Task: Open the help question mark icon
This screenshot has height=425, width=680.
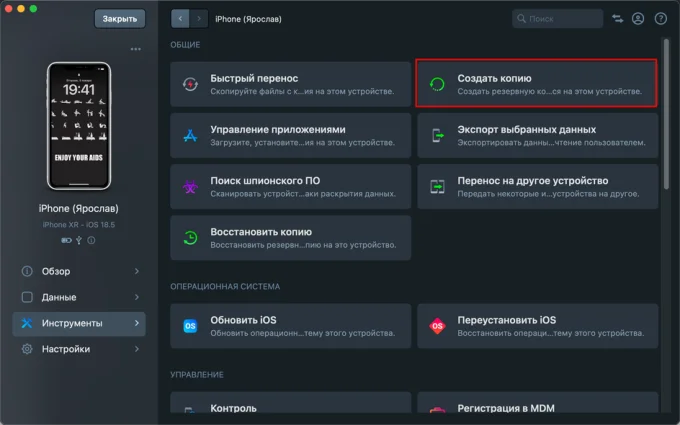Action: tap(660, 19)
